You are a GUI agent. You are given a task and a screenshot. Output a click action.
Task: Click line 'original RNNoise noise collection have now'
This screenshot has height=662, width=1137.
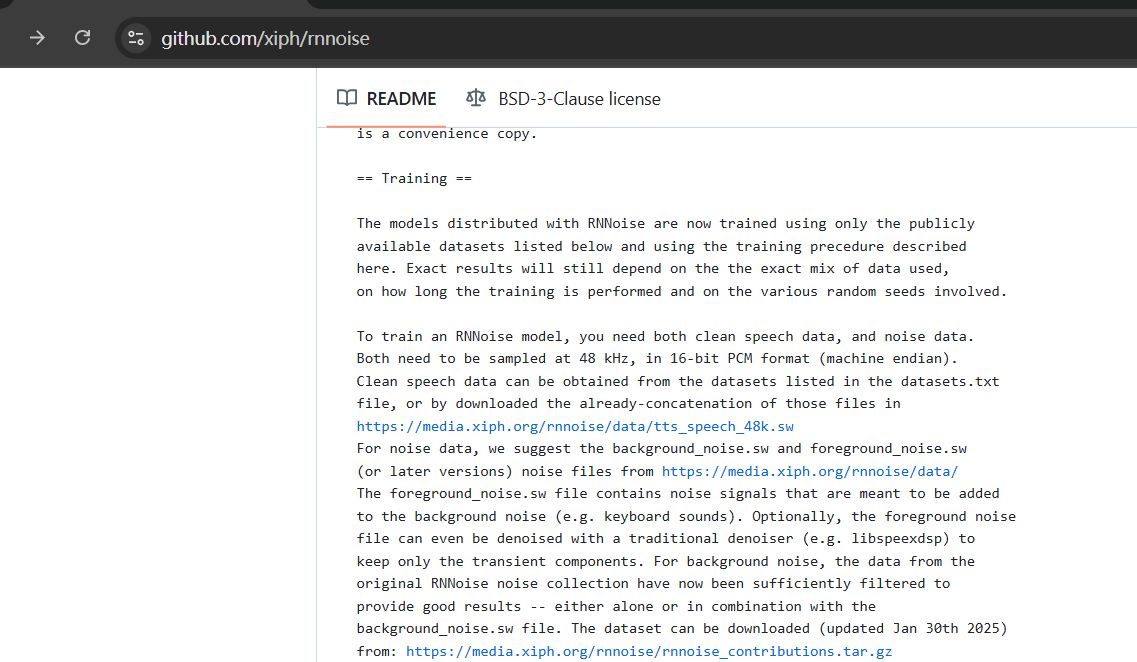(653, 583)
